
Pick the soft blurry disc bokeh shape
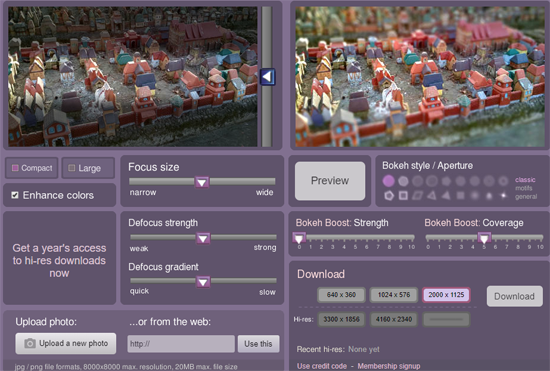(475, 196)
